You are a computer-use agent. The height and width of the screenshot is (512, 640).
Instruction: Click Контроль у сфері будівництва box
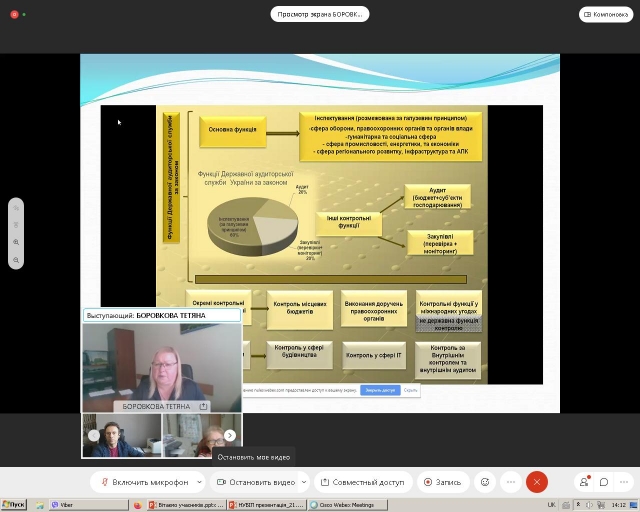(x=299, y=354)
